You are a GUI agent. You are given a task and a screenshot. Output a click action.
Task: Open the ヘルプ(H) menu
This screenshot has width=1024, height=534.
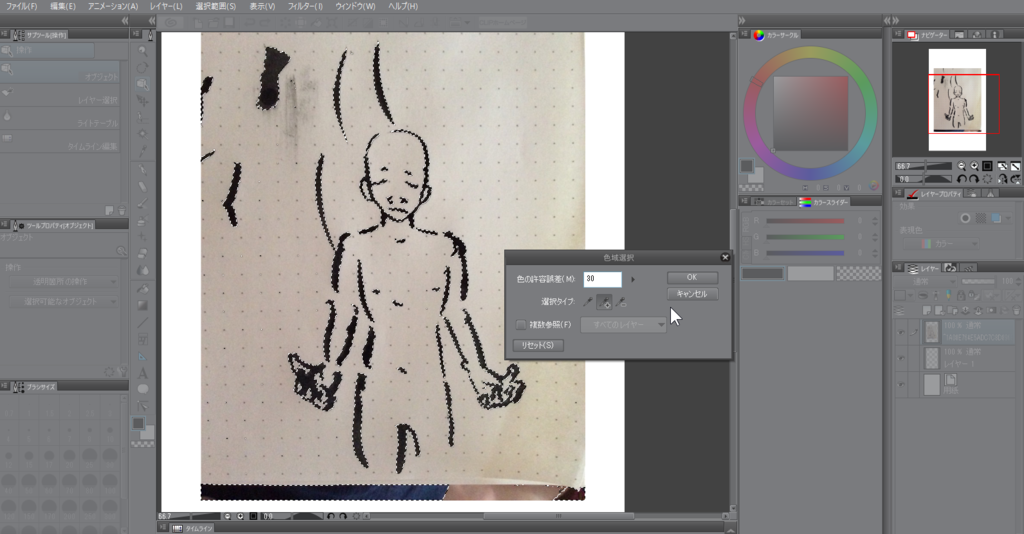click(x=403, y=6)
